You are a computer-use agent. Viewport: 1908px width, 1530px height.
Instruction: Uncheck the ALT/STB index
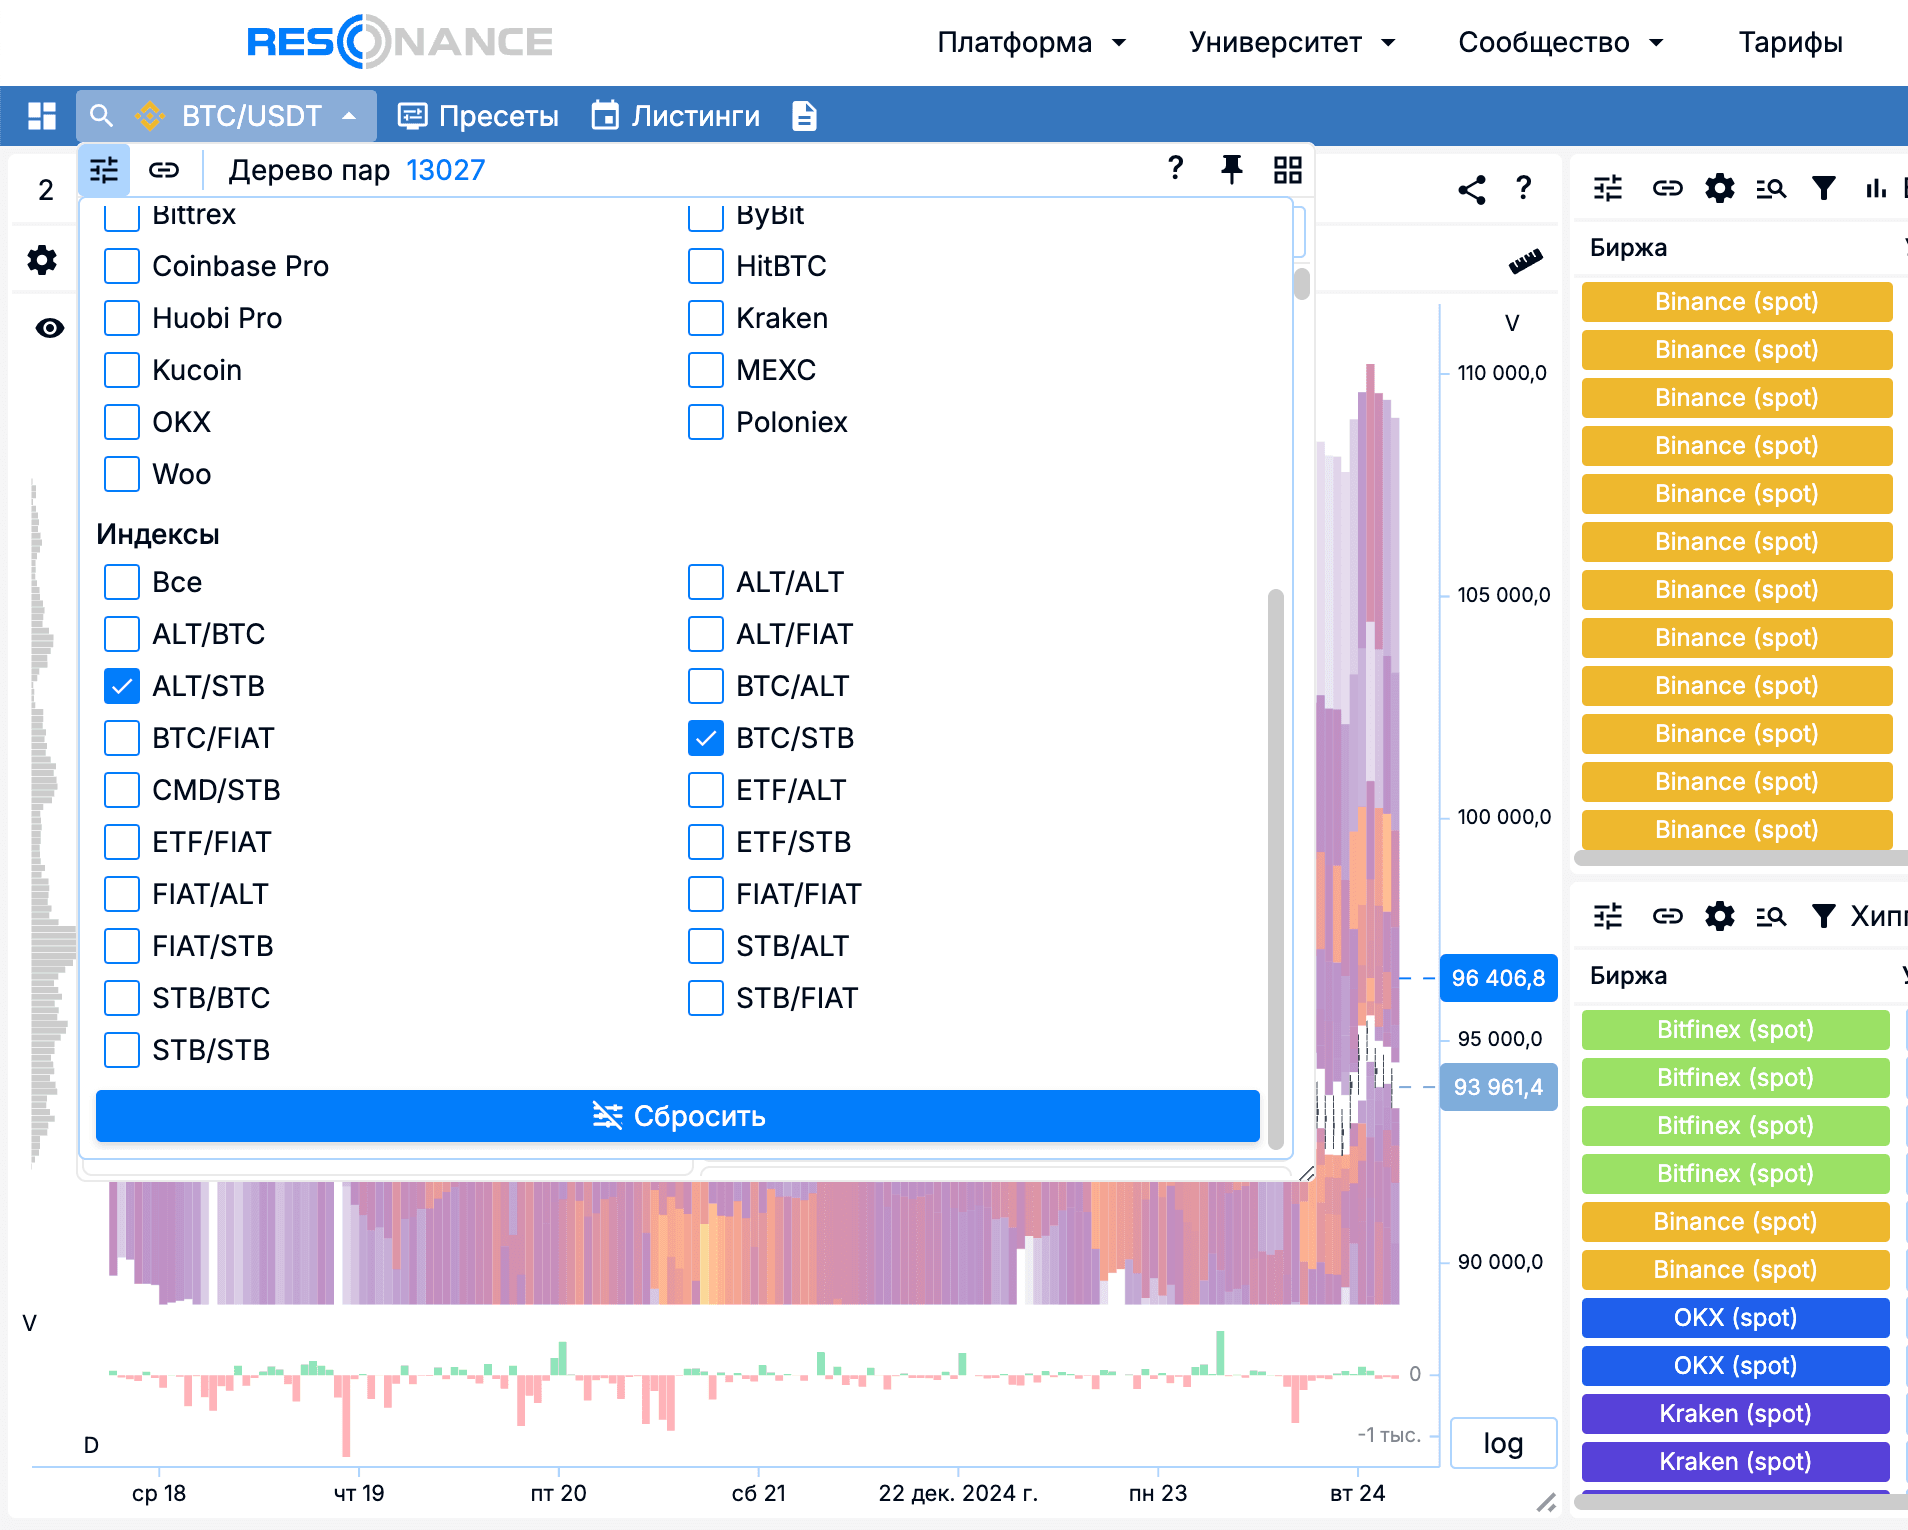(122, 686)
